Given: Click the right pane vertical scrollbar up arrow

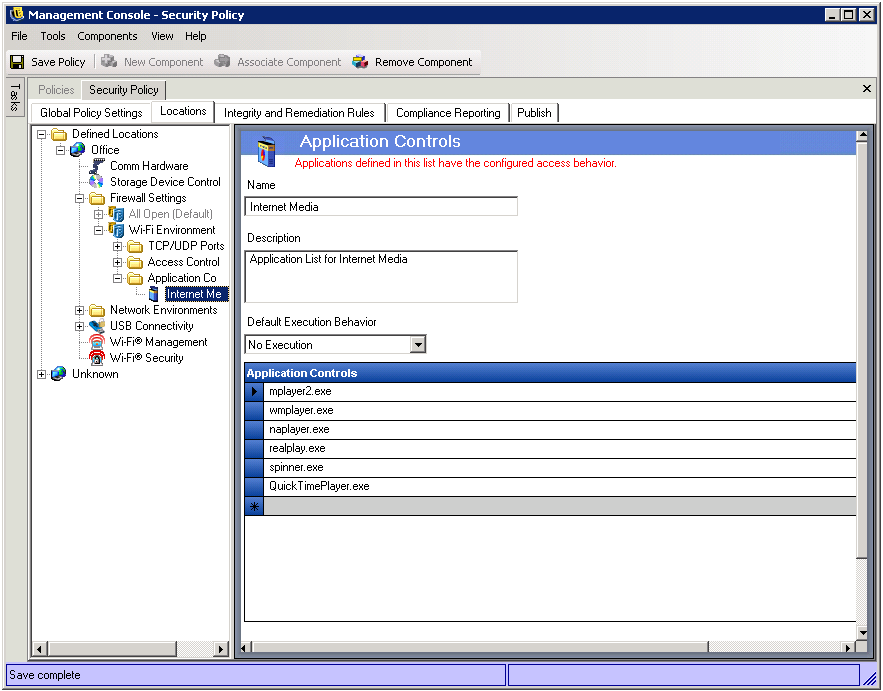Looking at the screenshot, I should click(x=862, y=136).
